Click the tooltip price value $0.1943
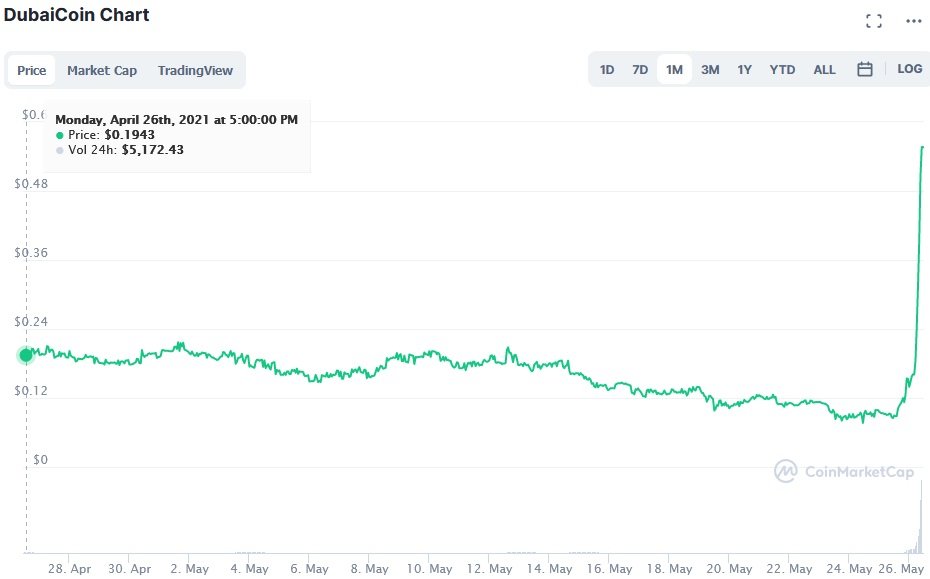Image resolution: width=930 pixels, height=579 pixels. [129, 135]
